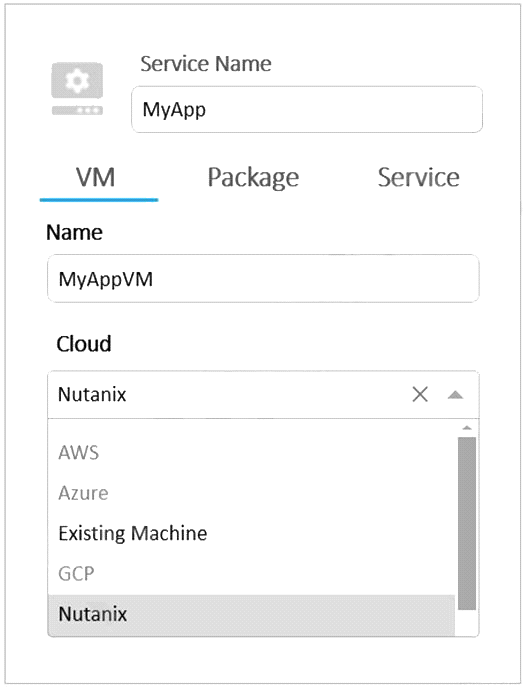Click the scrollbar's small up arrow in cloud list

tap(467, 428)
